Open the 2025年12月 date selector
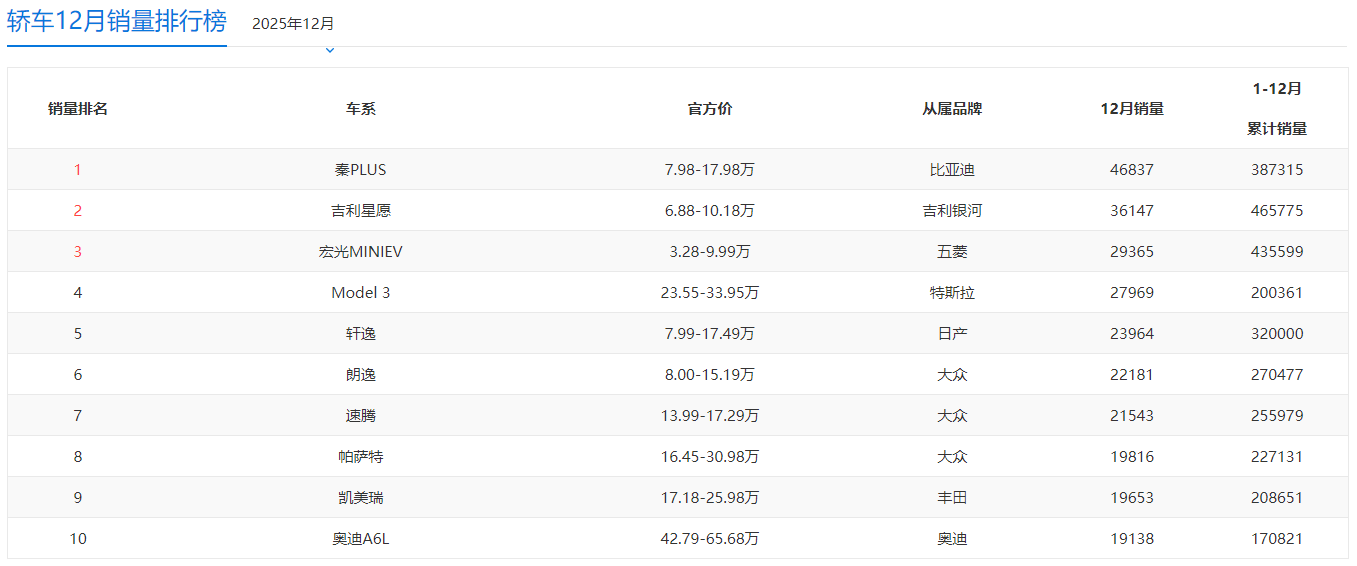Screen dimensions: 1357x566 point(293,24)
